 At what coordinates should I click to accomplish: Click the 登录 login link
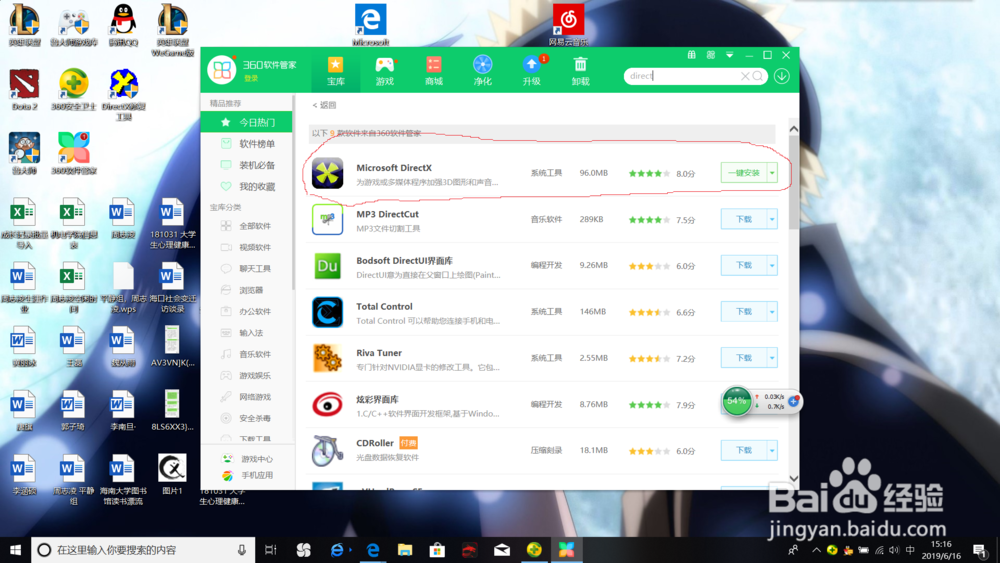pos(251,78)
